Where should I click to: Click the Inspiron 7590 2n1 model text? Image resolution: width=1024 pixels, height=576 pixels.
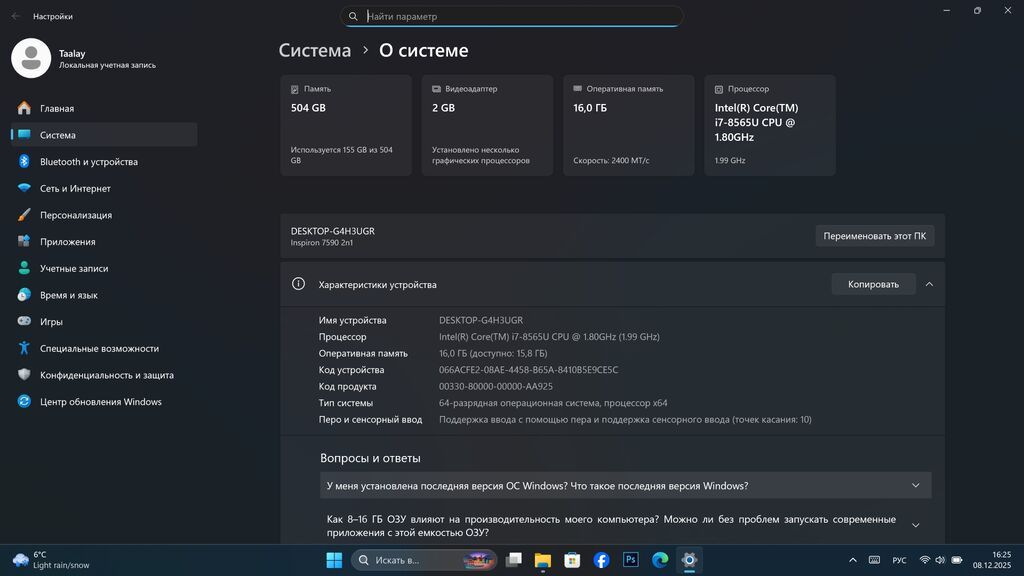point(322,243)
